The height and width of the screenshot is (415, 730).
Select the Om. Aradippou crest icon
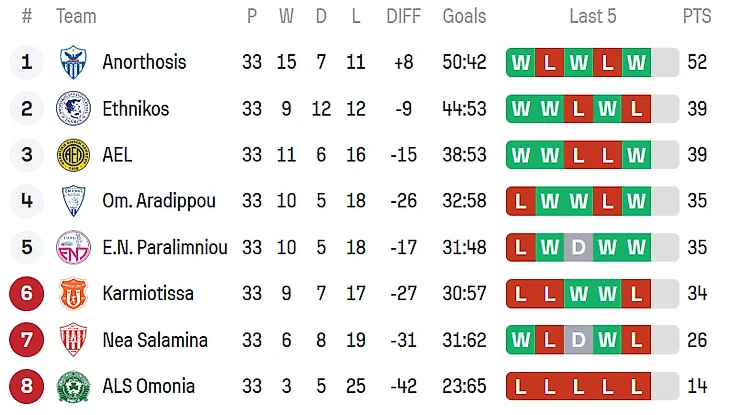74,201
